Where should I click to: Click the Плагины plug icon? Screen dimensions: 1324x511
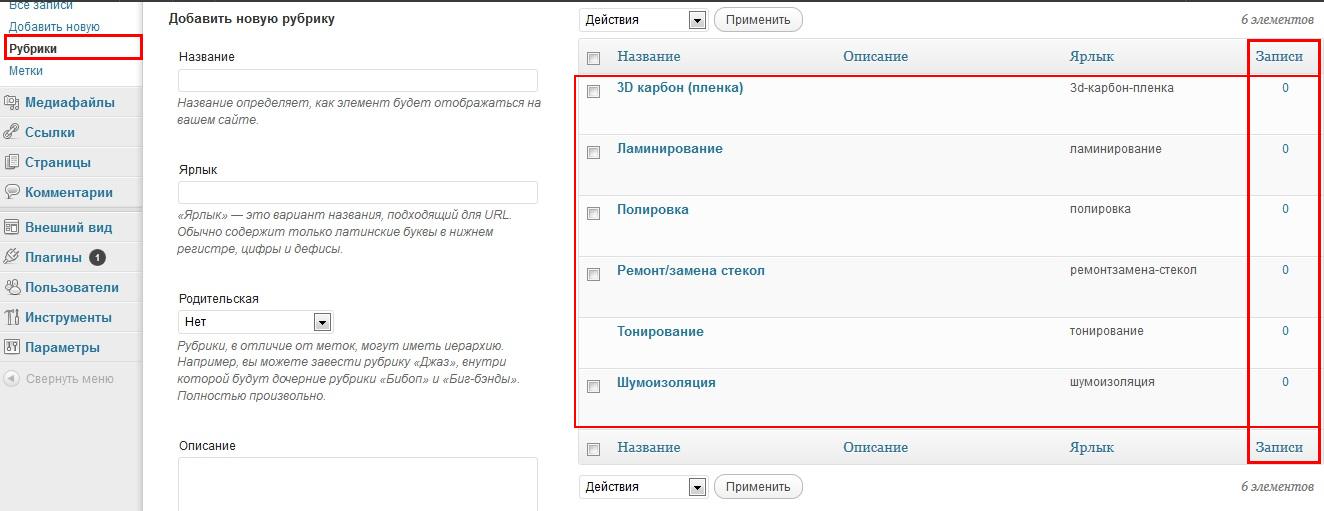tap(12, 257)
